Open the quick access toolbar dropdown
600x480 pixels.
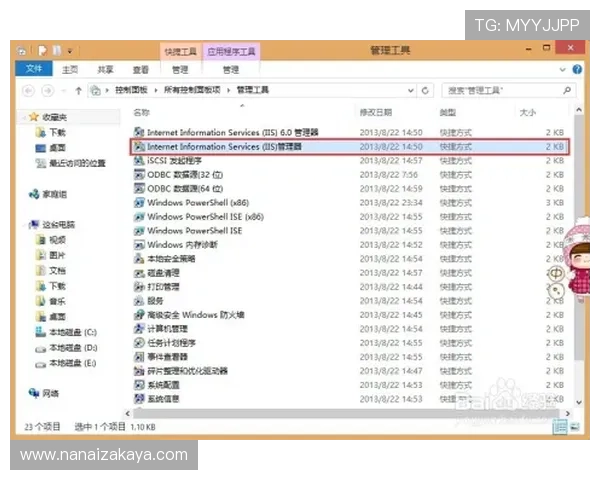(x=70, y=51)
